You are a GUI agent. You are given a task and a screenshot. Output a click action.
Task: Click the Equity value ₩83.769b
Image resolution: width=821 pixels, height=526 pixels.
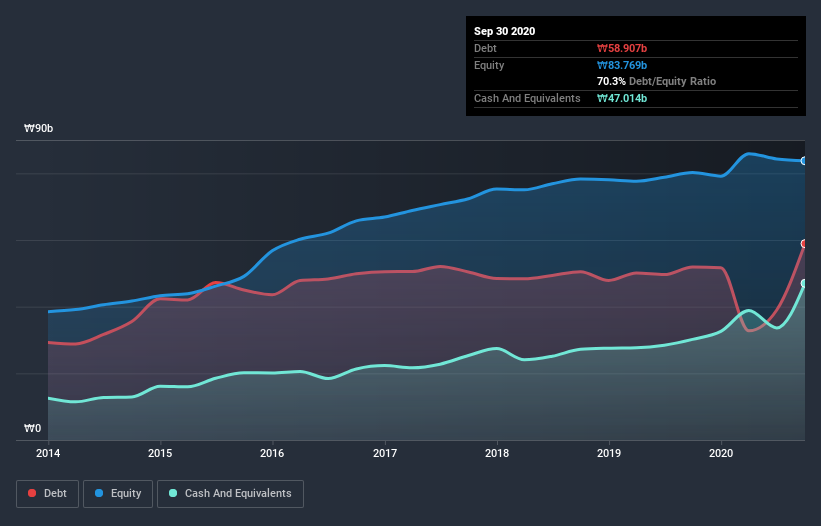(x=622, y=65)
